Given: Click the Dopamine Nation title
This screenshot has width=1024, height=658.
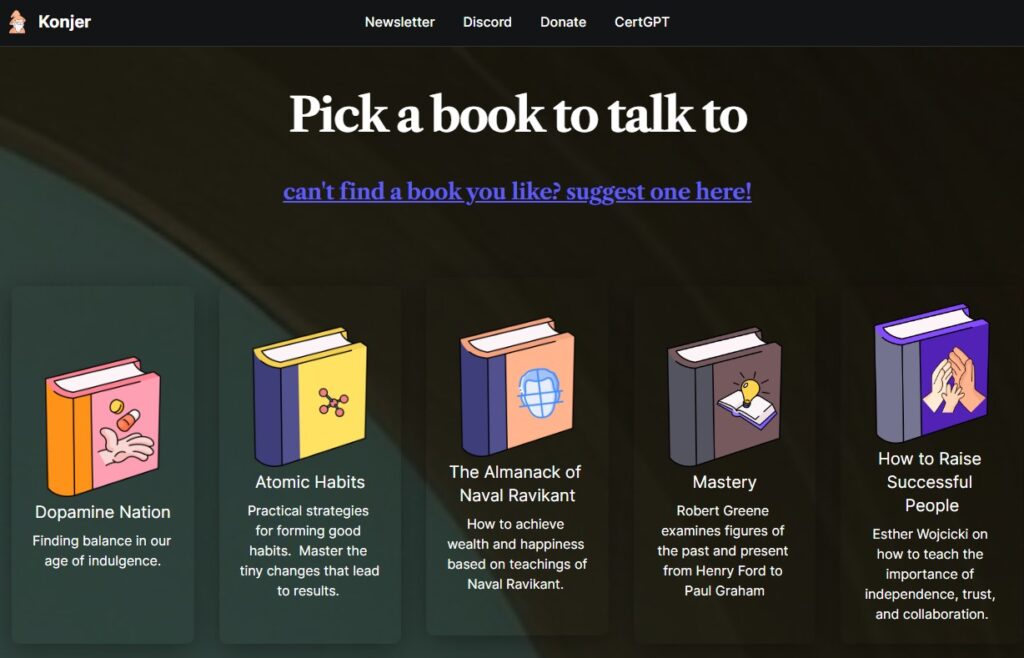Looking at the screenshot, I should point(103,512).
